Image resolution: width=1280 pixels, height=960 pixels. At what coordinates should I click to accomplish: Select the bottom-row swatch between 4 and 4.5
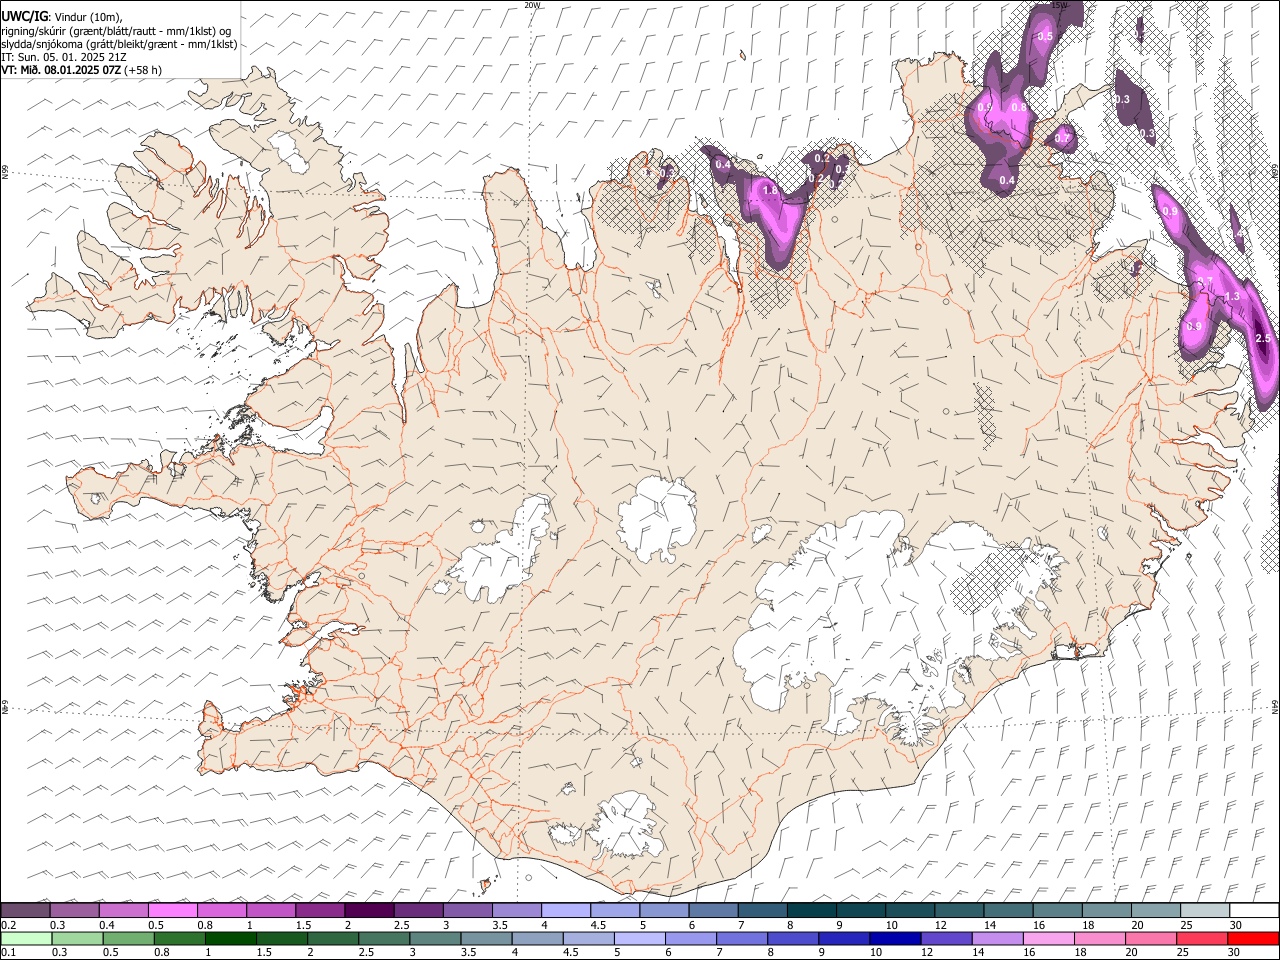(536, 938)
